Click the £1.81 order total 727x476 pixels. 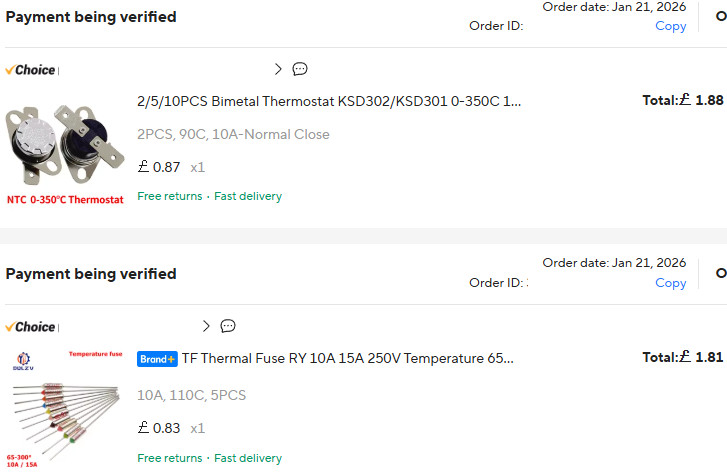pyautogui.click(x=682, y=357)
